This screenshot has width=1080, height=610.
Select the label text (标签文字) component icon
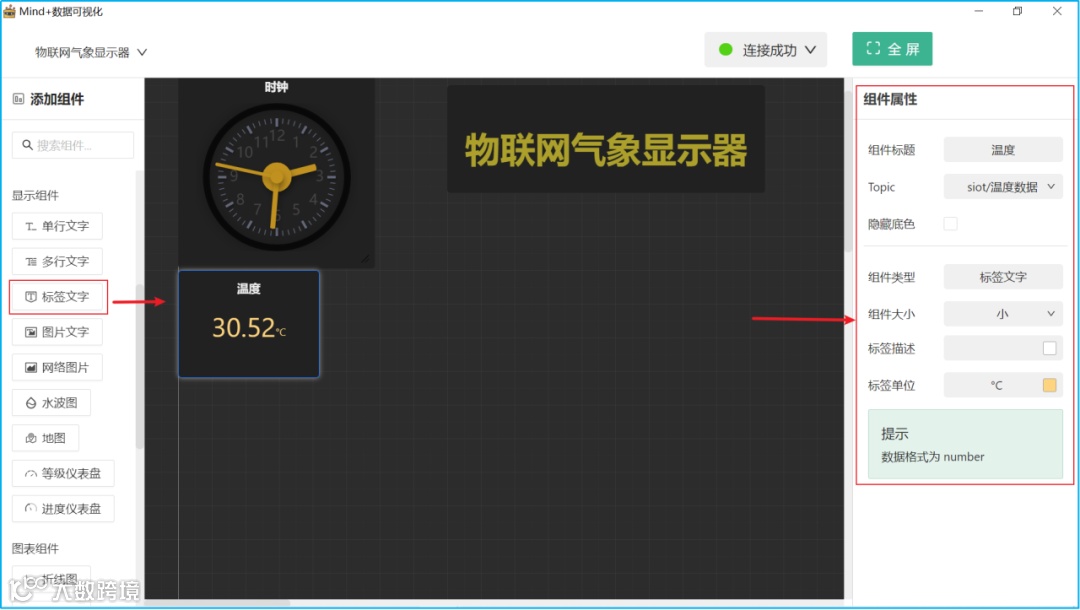coord(30,297)
